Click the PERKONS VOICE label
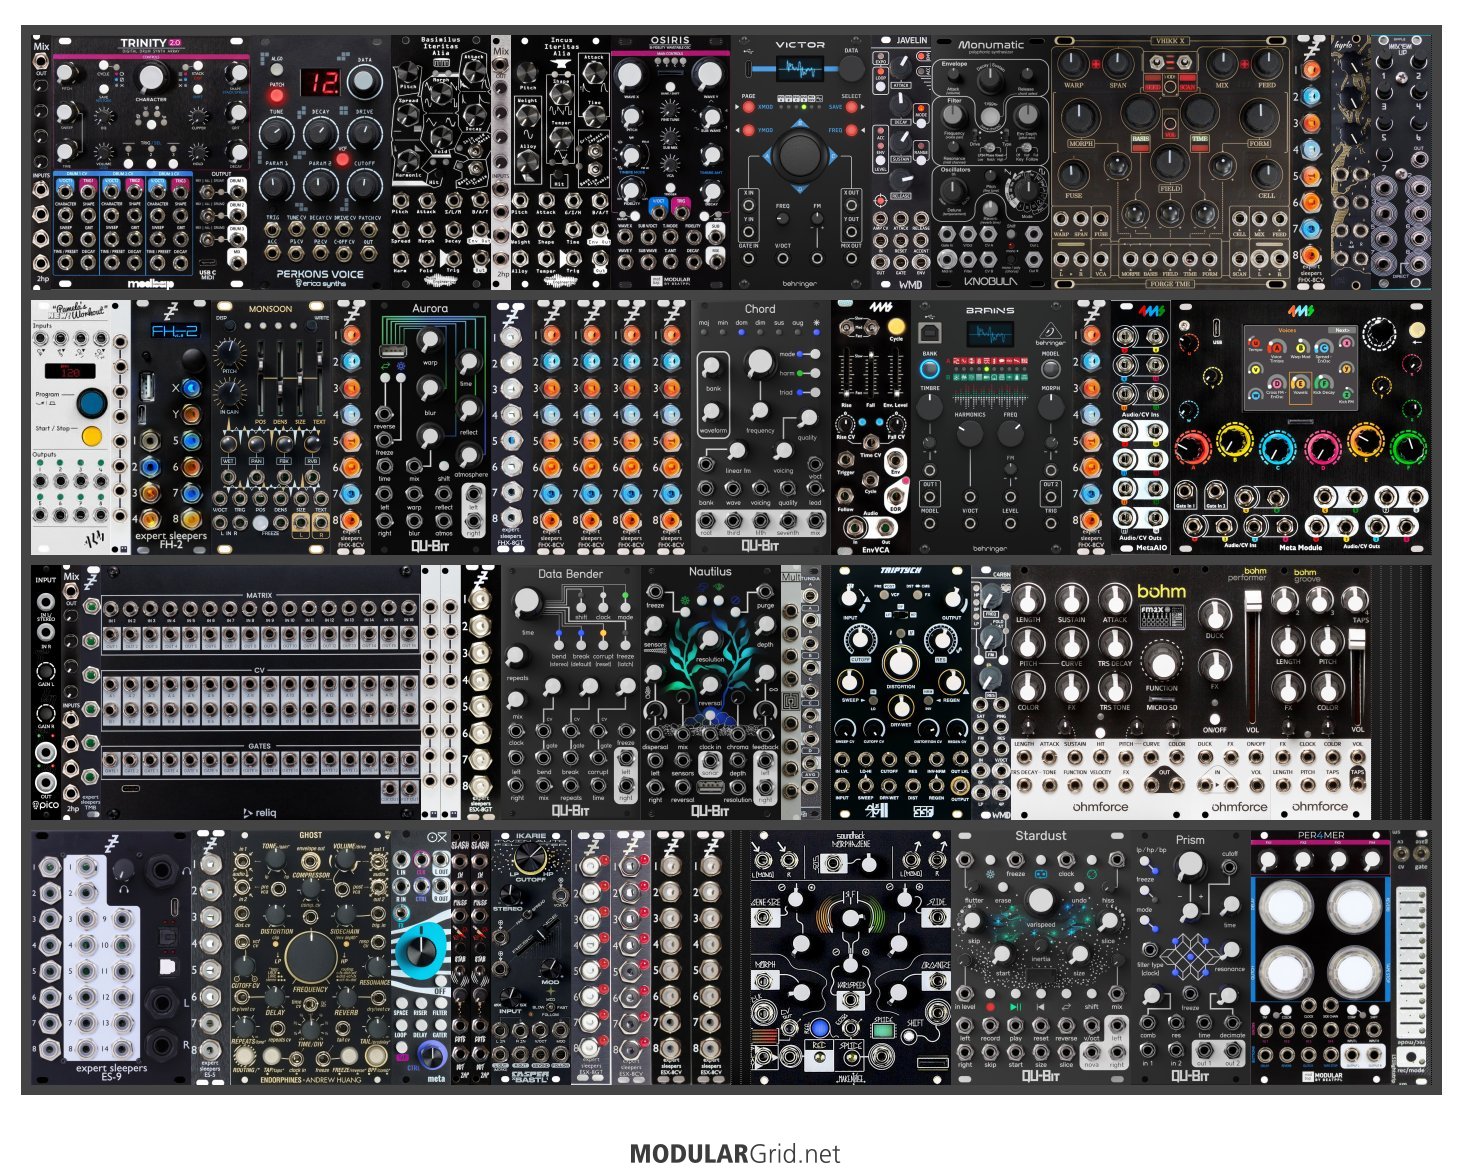The height and width of the screenshot is (1175, 1472). [x=320, y=274]
